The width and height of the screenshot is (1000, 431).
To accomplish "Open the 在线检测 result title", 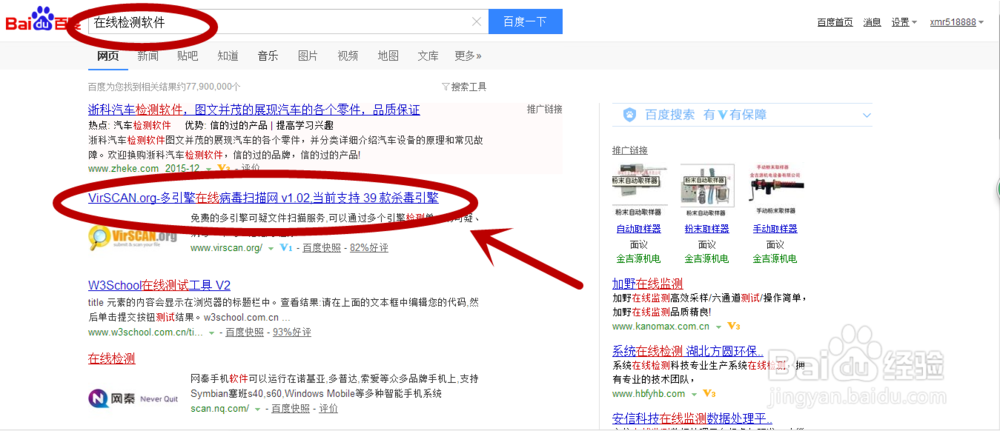I will click(112, 358).
